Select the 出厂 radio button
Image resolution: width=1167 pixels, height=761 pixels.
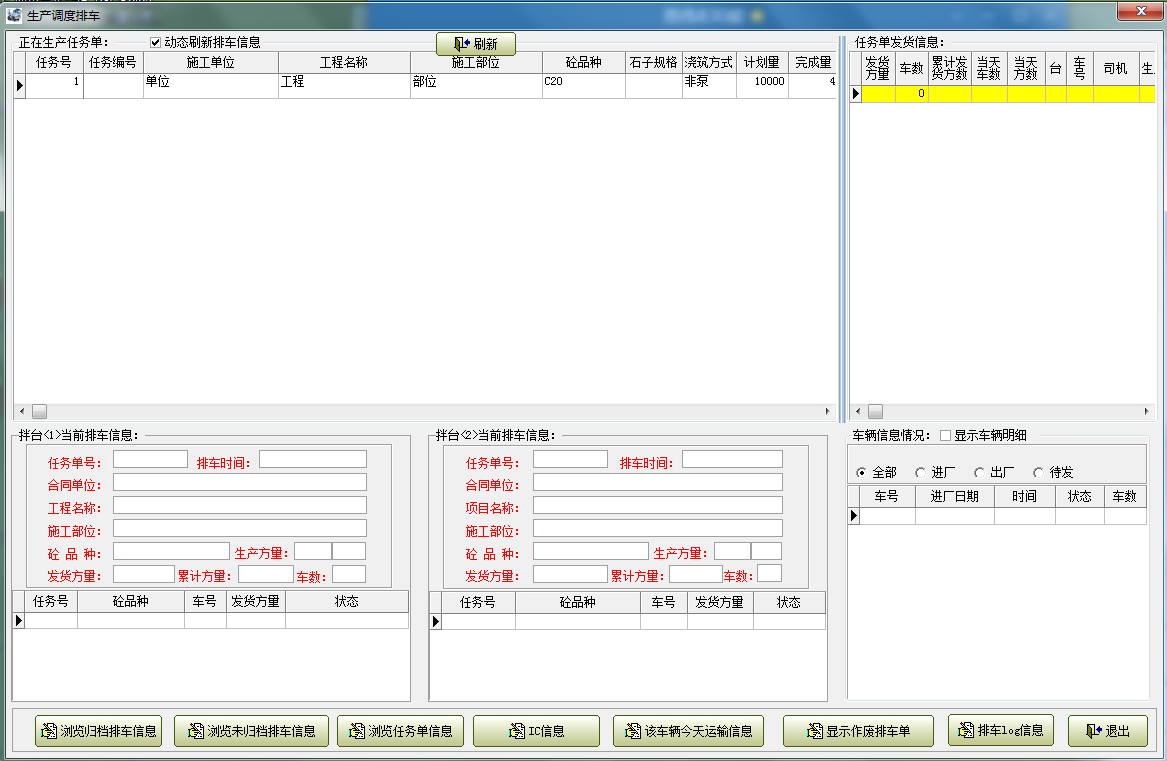(x=979, y=472)
